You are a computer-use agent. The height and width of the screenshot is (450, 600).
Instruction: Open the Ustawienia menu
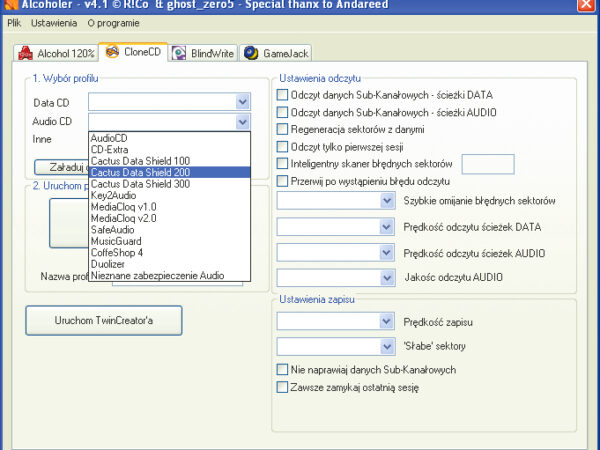pyautogui.click(x=52, y=22)
